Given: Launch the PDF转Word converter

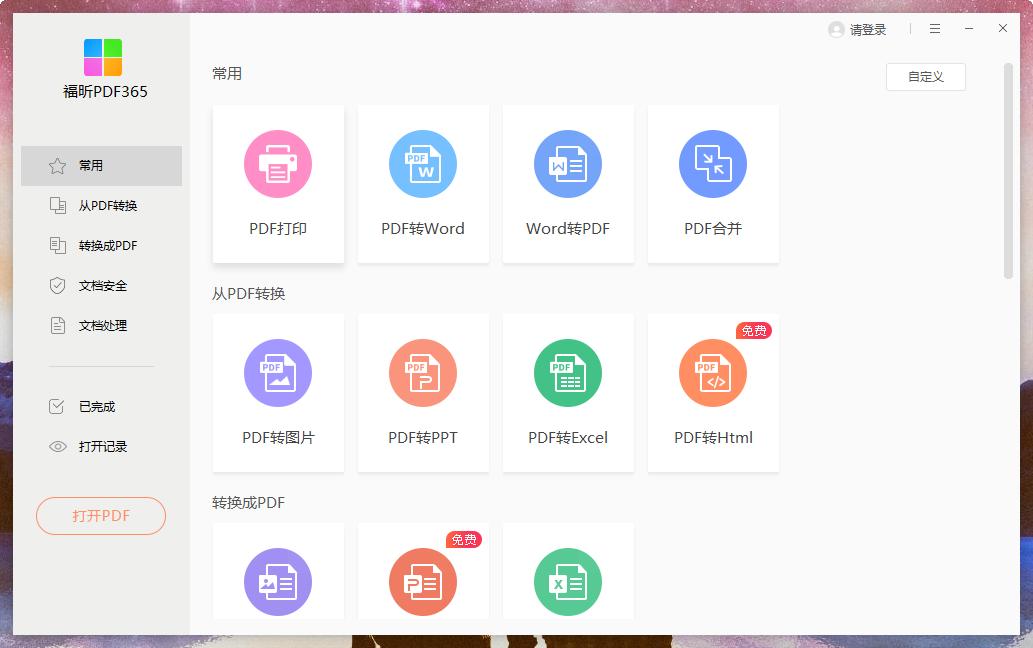Looking at the screenshot, I should 423,184.
